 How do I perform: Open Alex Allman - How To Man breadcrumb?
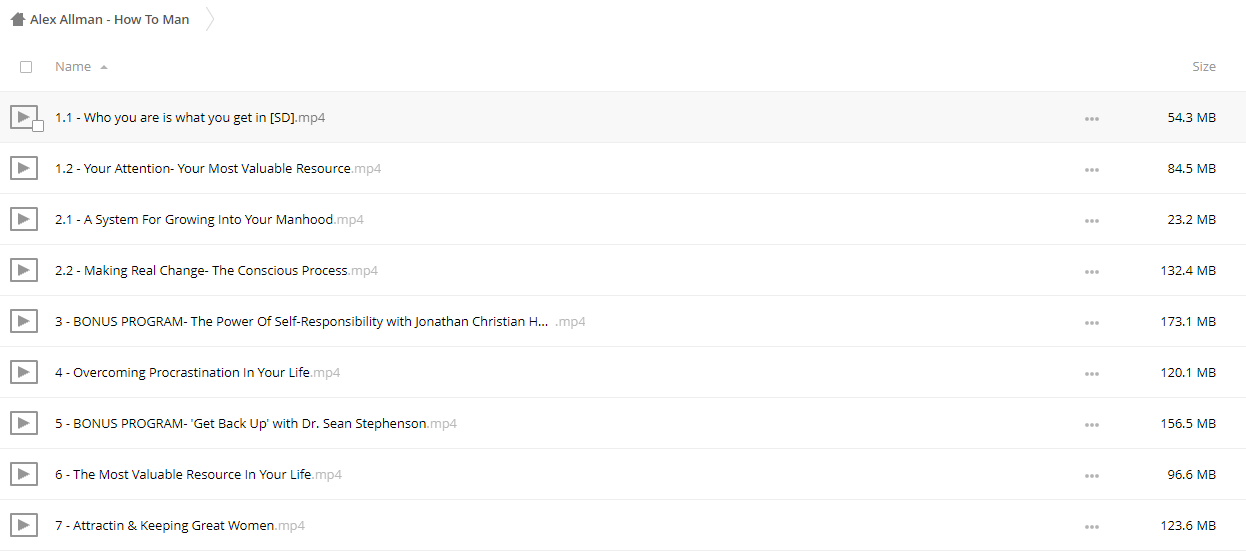[110, 19]
